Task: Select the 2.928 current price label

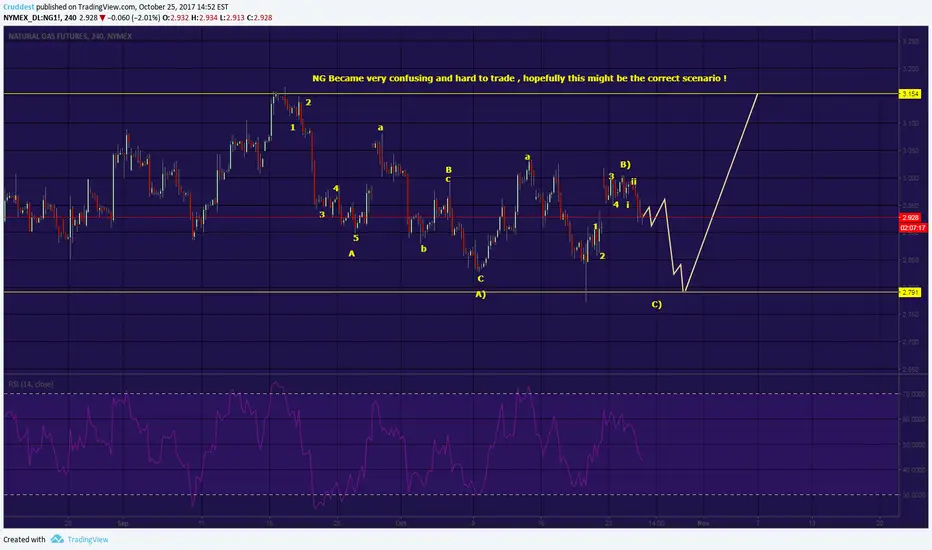Action: [910, 218]
